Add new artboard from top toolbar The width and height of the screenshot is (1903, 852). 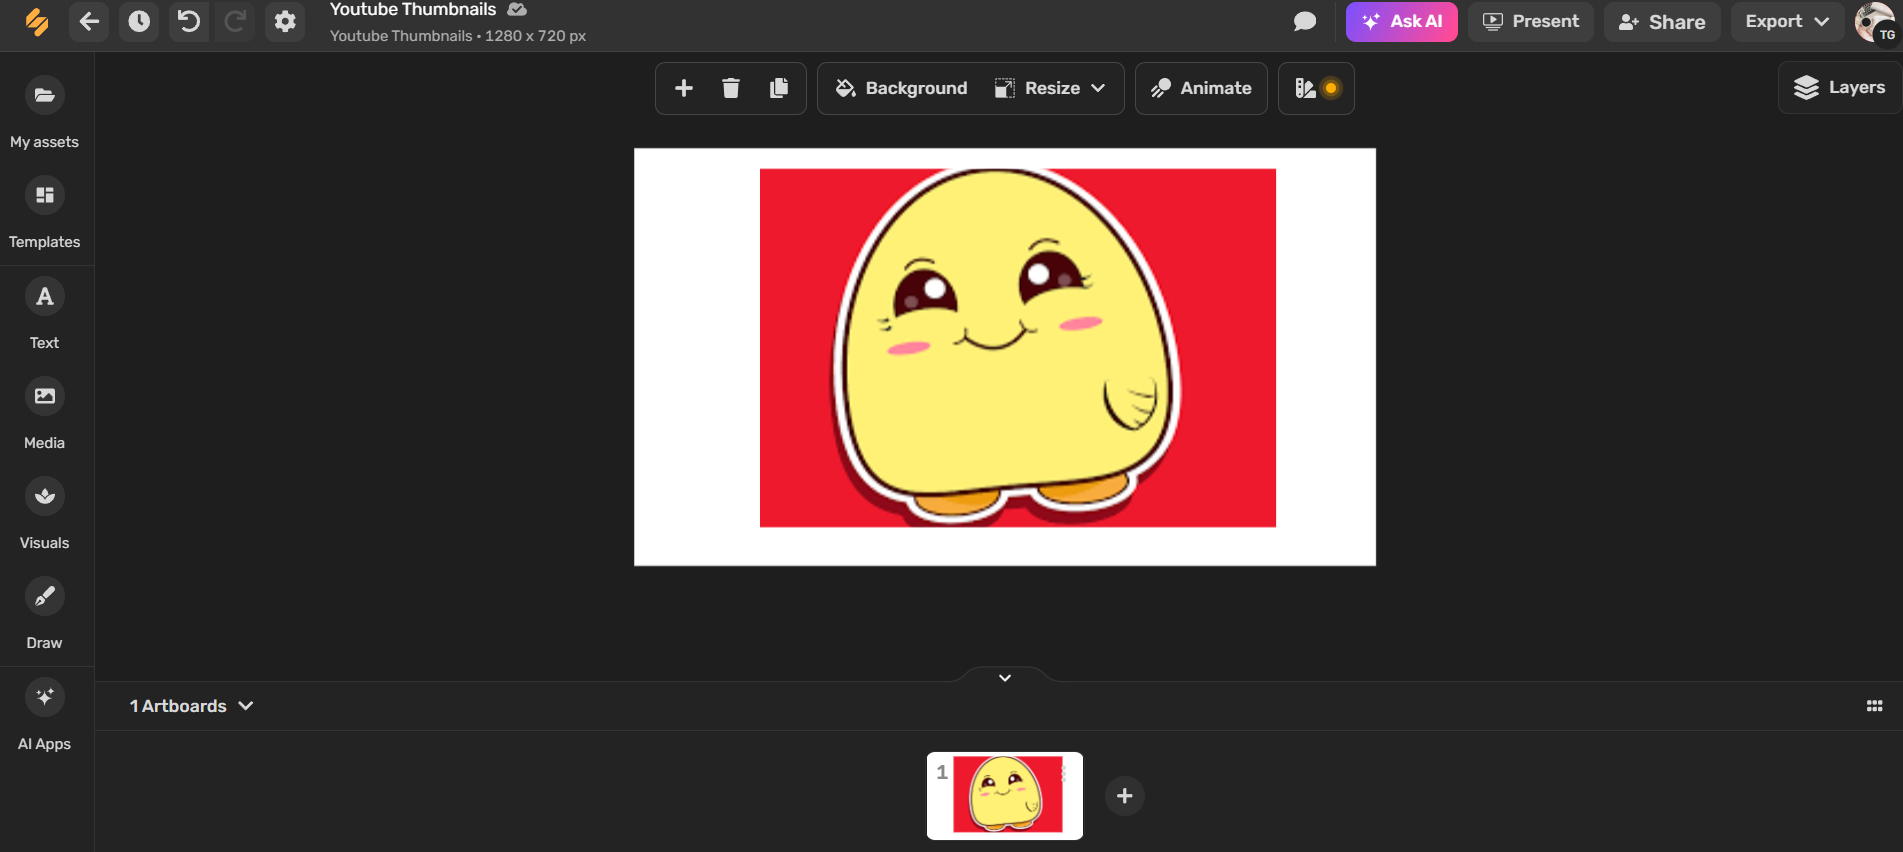coord(684,88)
